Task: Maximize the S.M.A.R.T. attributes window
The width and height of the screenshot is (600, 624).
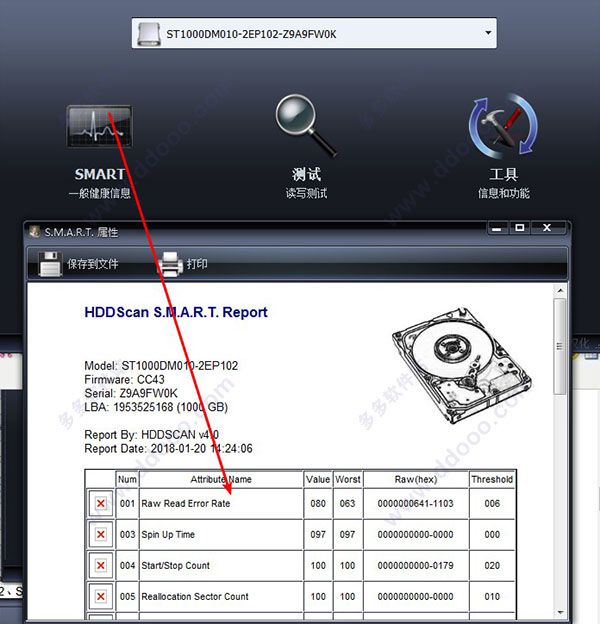Action: [x=519, y=228]
